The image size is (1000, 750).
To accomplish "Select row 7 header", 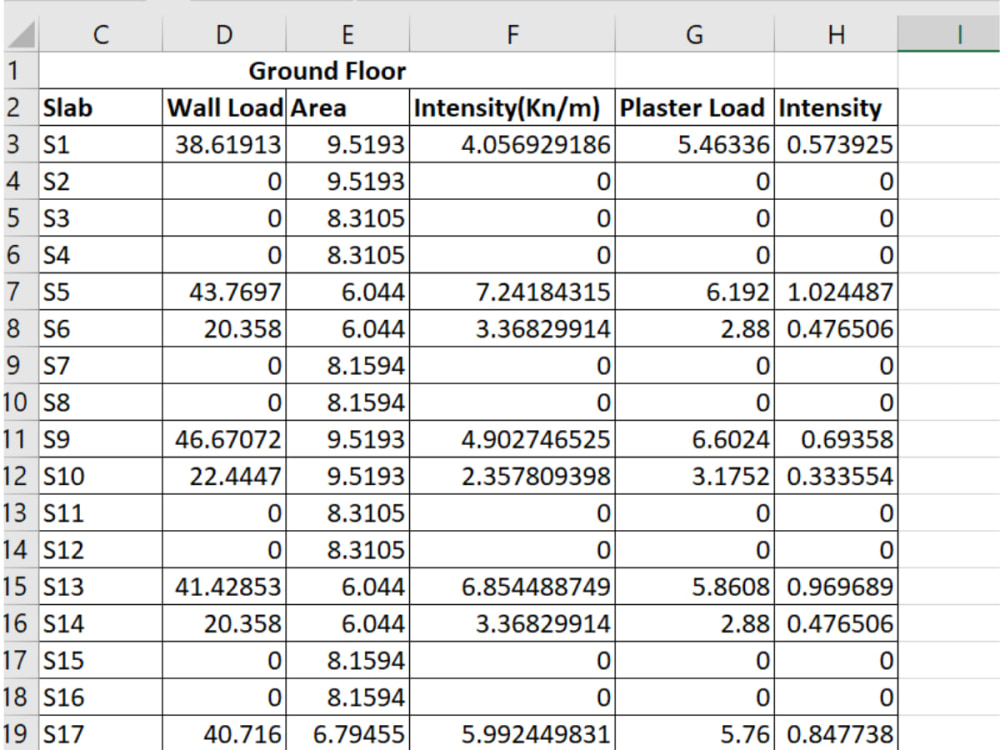I will tap(22, 292).
